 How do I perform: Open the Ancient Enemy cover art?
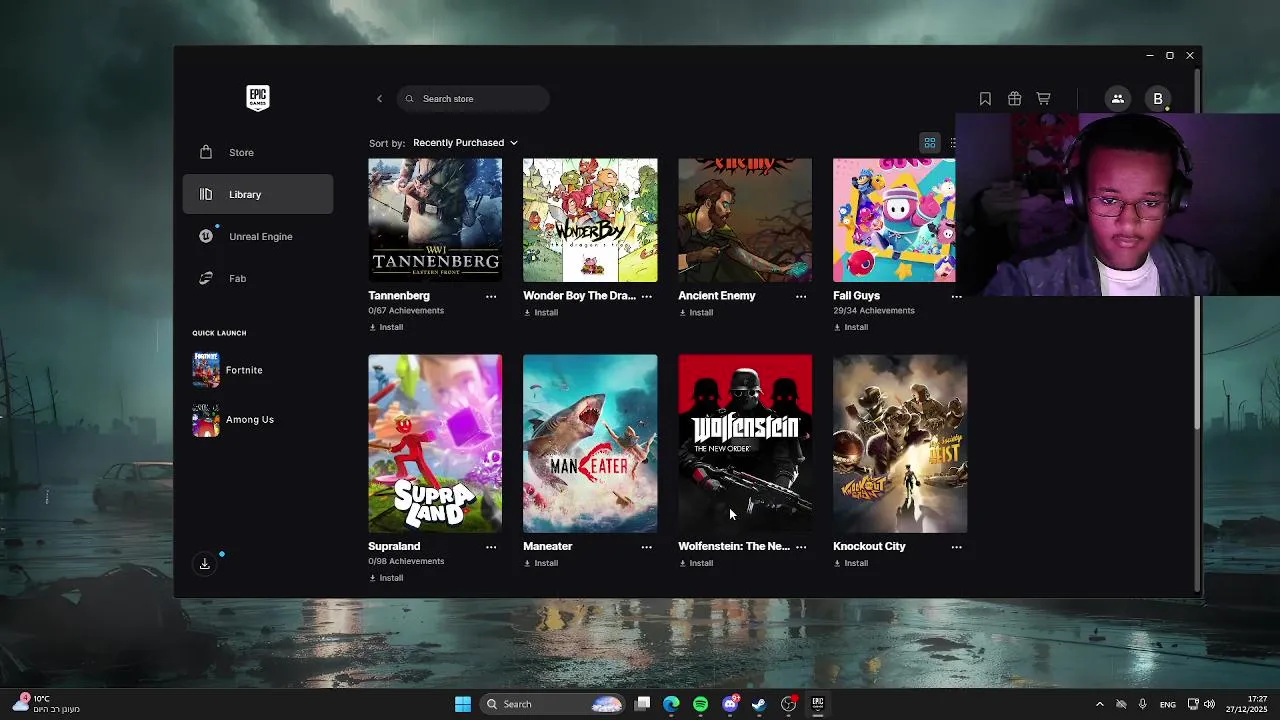[x=745, y=220]
